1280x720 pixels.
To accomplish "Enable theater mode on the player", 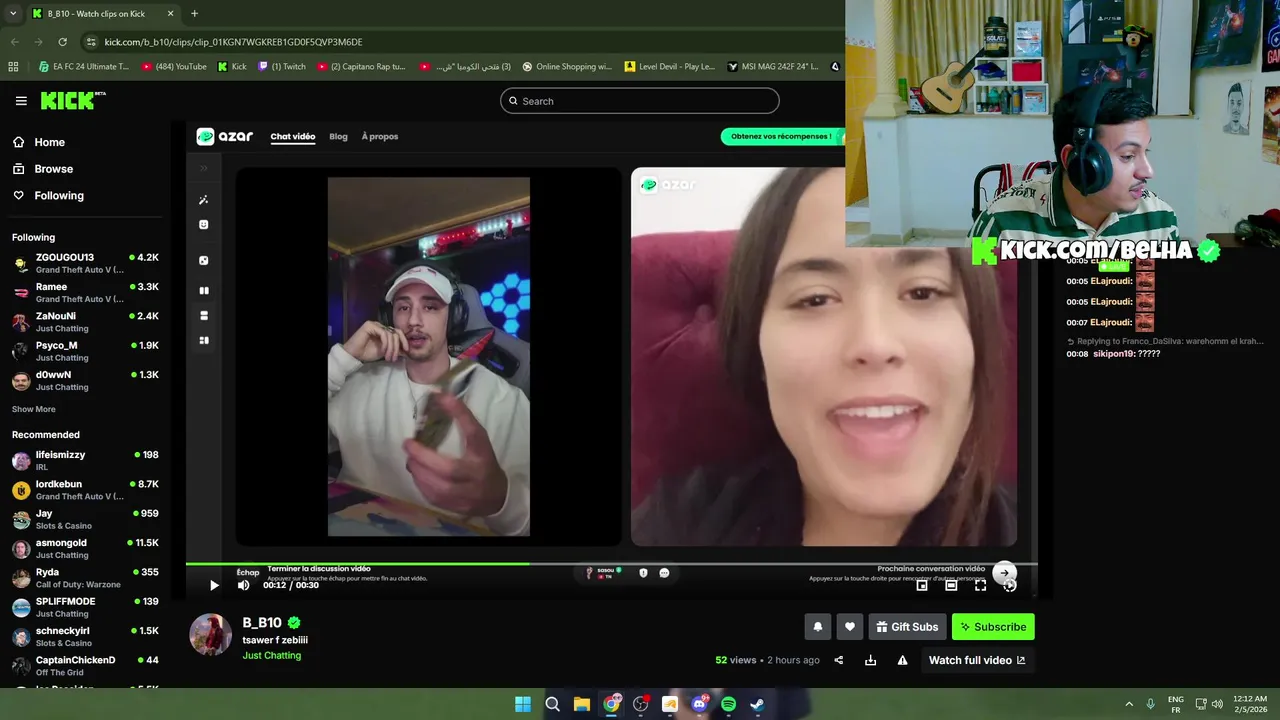I will [951, 585].
